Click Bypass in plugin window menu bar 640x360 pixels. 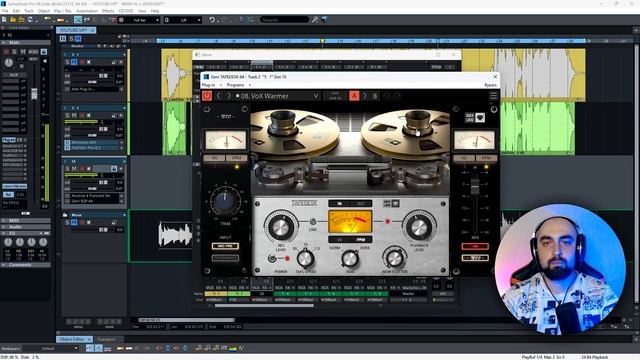click(x=490, y=85)
